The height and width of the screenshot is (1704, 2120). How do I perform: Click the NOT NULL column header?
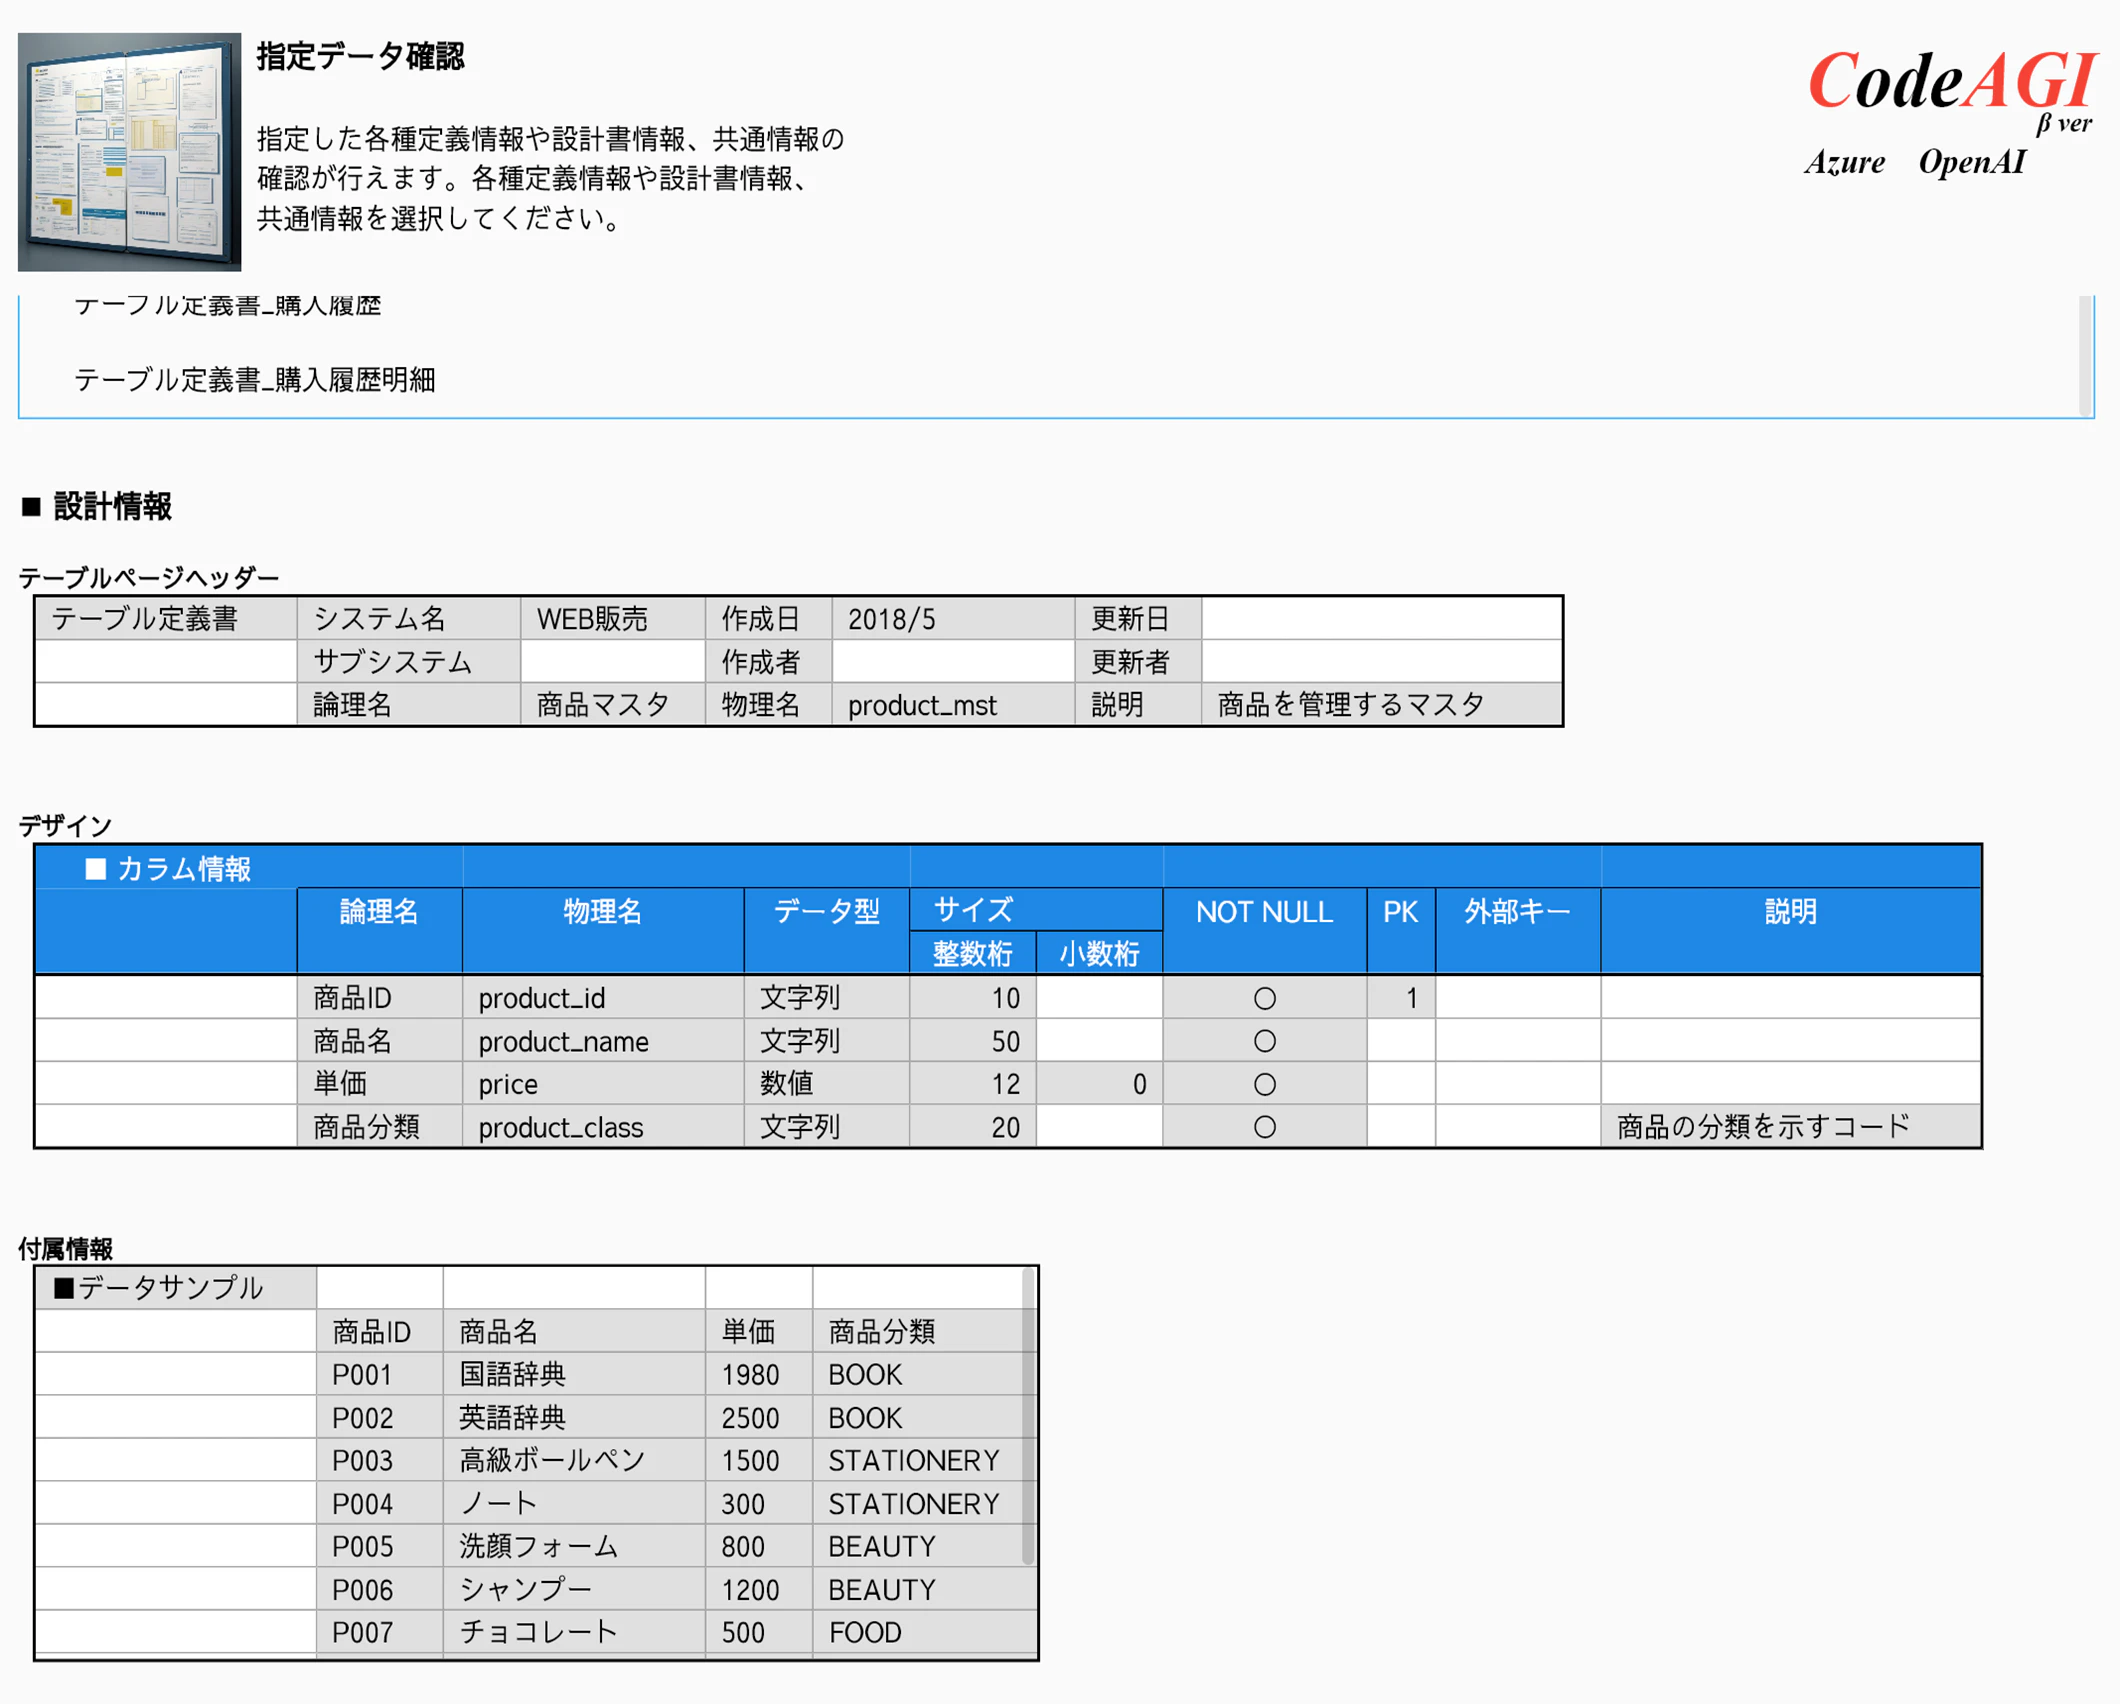coord(1264,930)
